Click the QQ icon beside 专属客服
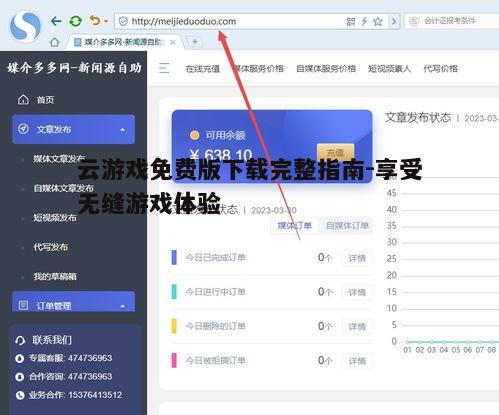Image resolution: width=499 pixels, height=415 pixels. point(20,358)
